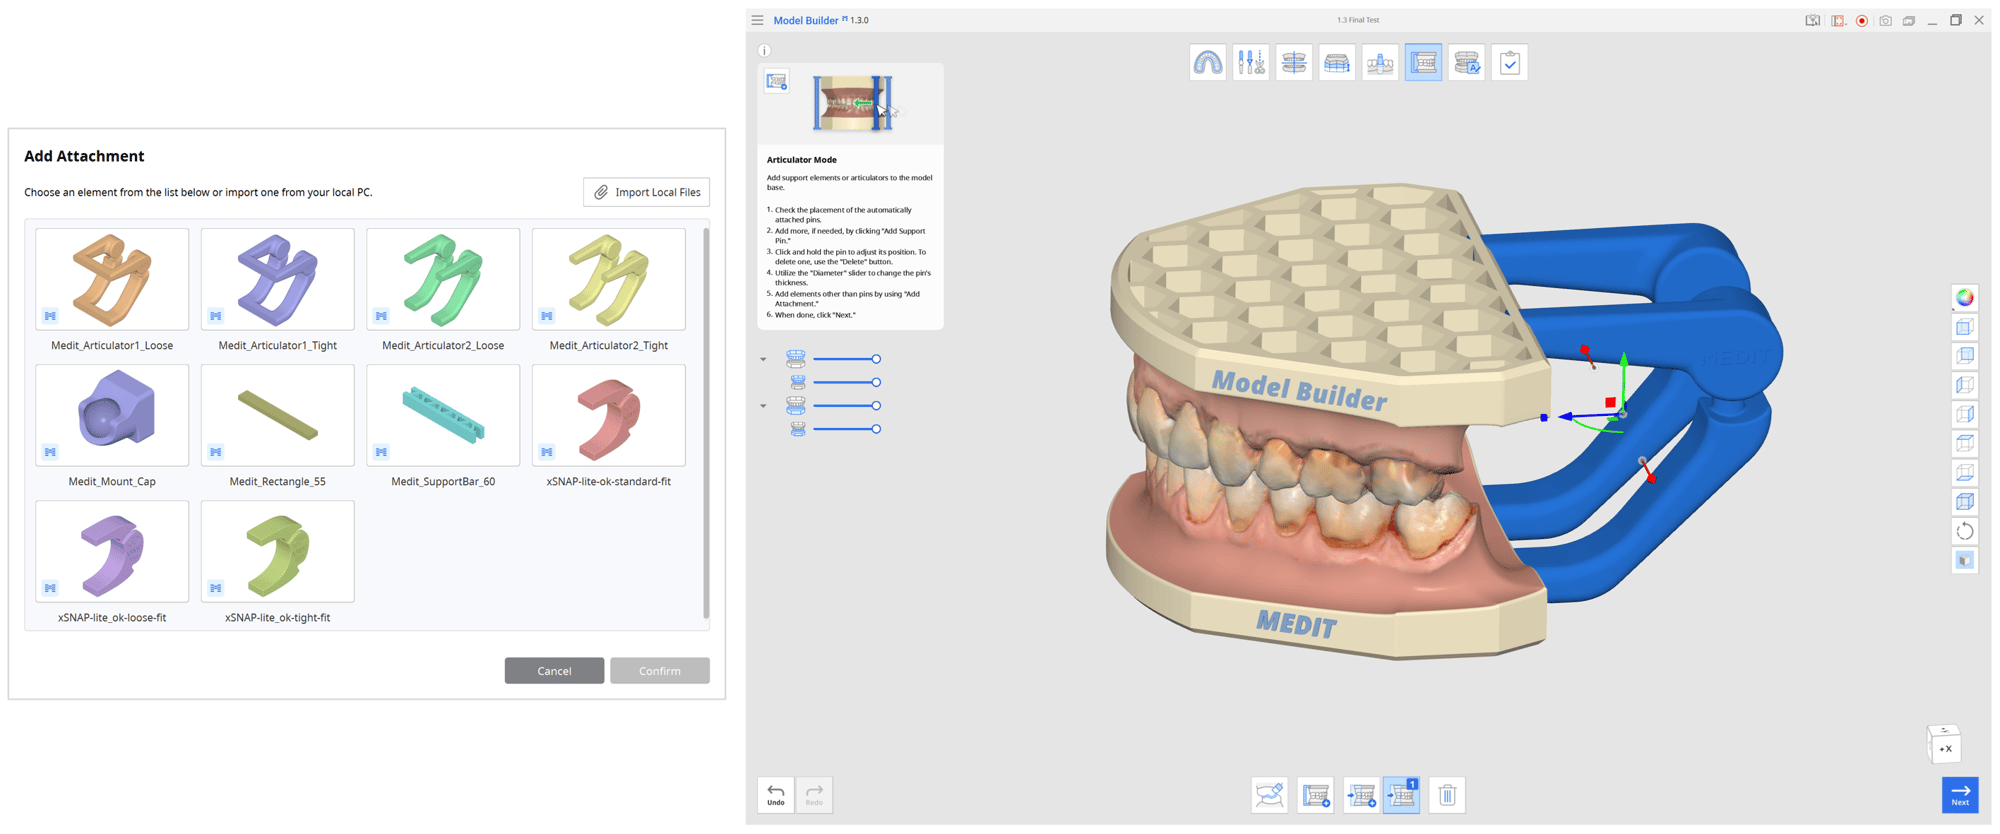The width and height of the screenshot is (2000, 834).
Task: Select the Medit_Mount_Cap attachment thumbnail
Action: tap(112, 416)
